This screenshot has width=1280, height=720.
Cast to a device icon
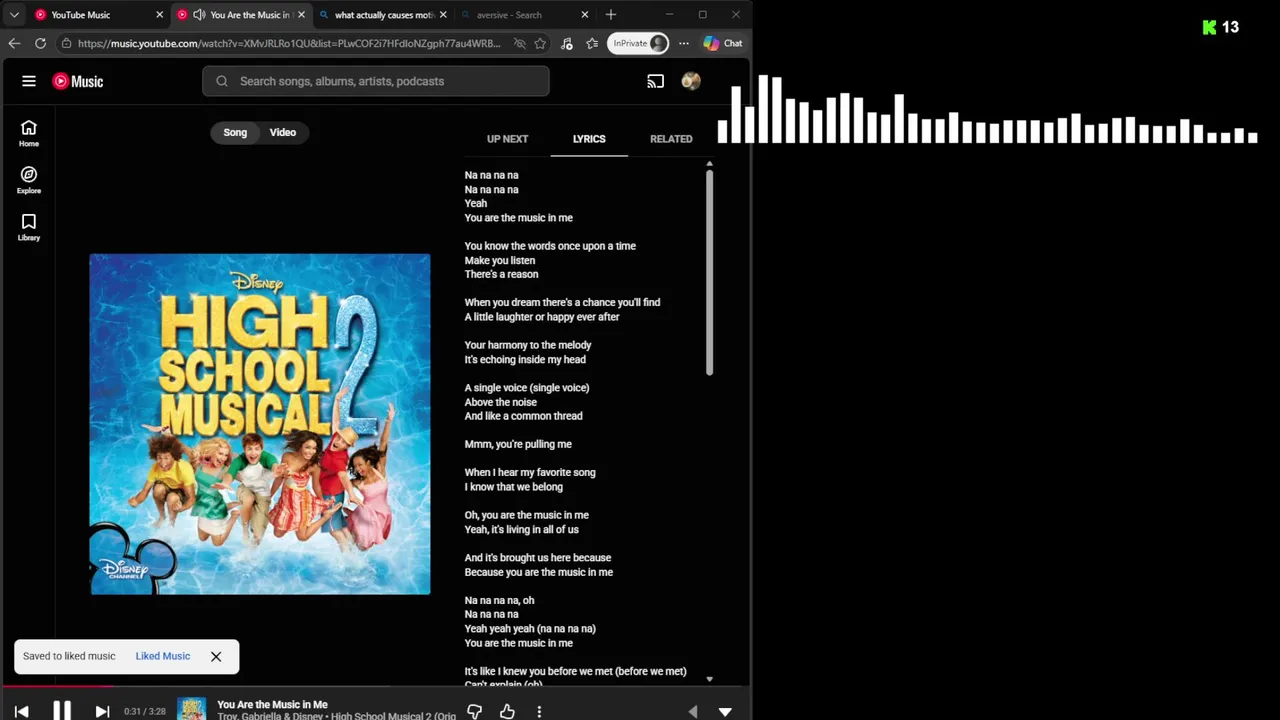tap(656, 81)
